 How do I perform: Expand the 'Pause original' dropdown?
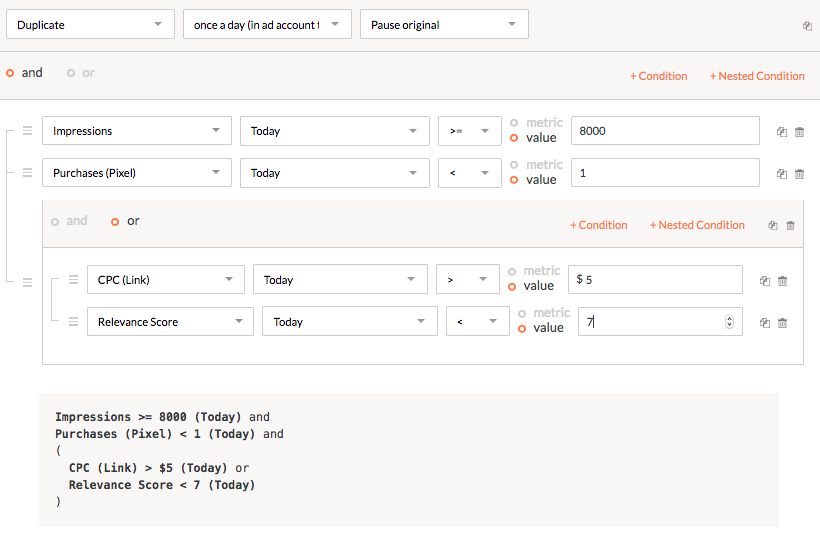pos(444,25)
